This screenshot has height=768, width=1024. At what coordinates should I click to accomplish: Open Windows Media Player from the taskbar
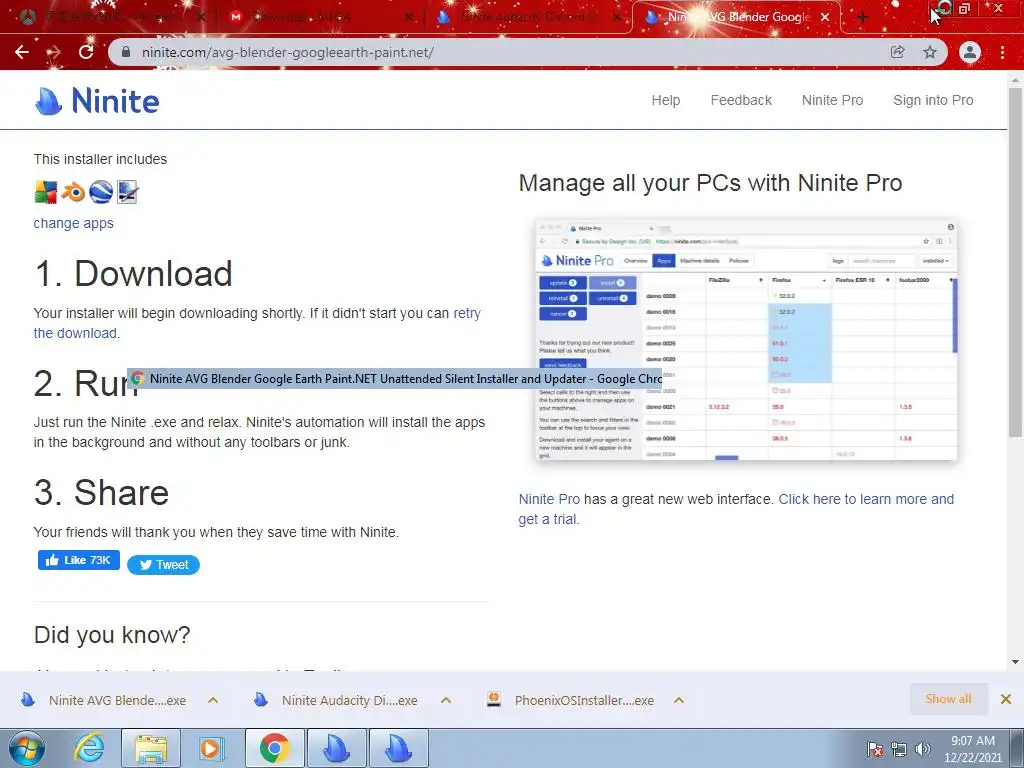(x=210, y=748)
